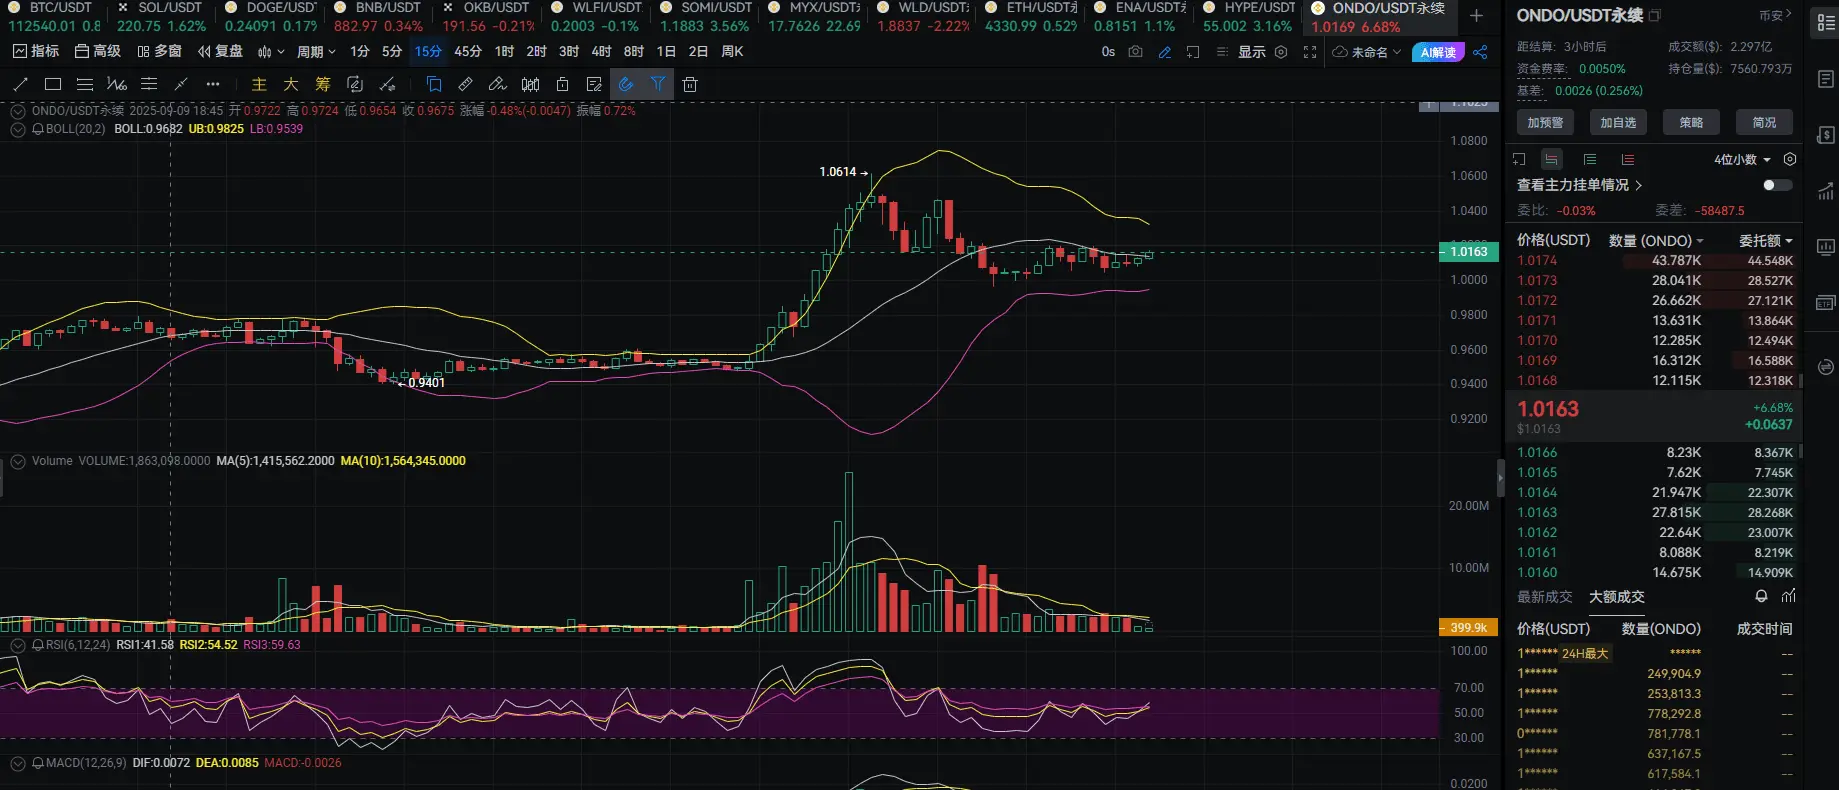Open the BTC/USDT symbol tab
Image resolution: width=1839 pixels, height=790 pixels.
click(x=53, y=17)
